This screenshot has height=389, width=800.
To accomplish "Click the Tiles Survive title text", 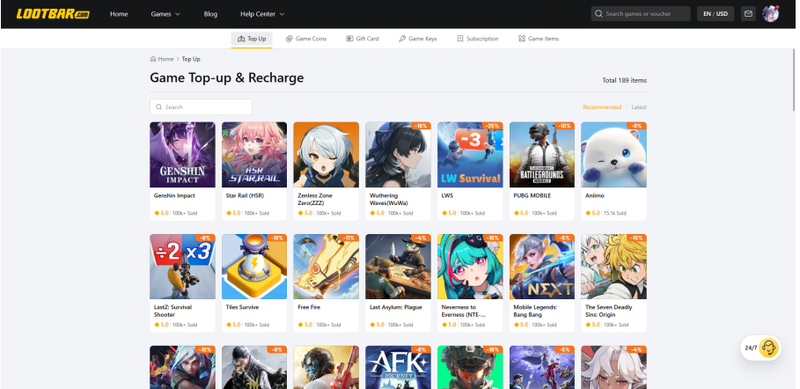I will (242, 307).
